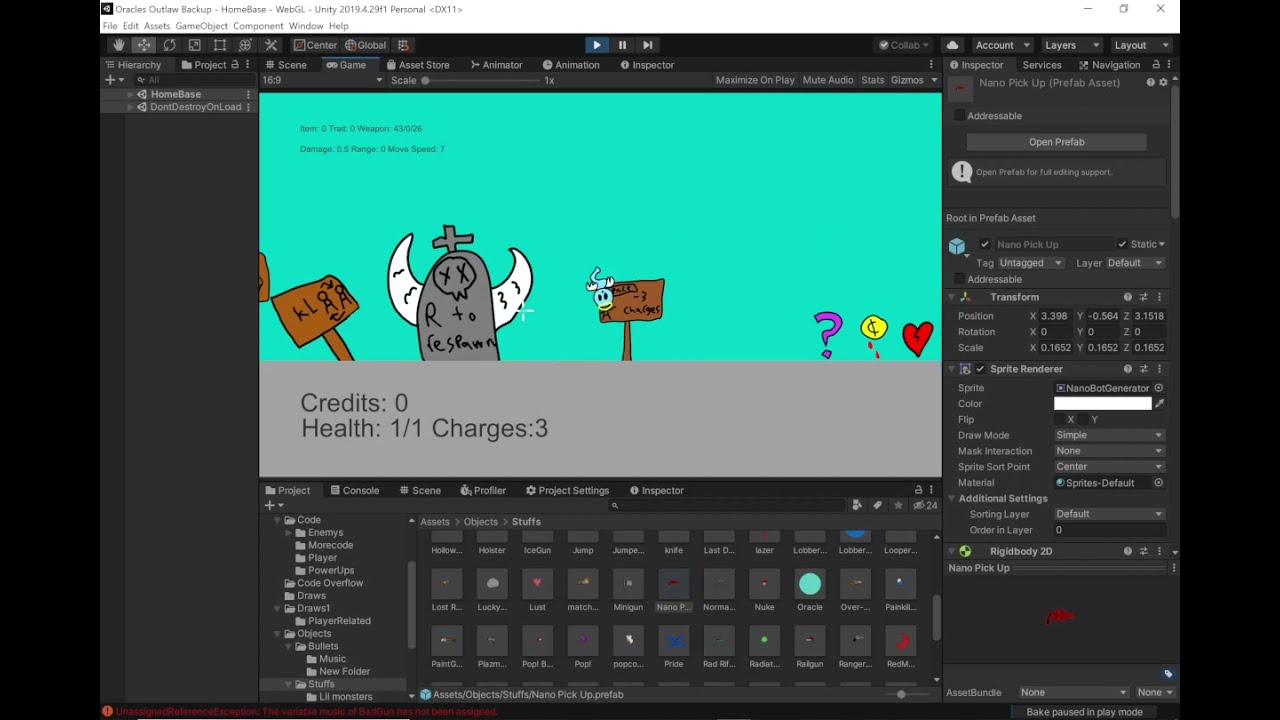Open the Component menu
Viewport: 1280px width, 720px height.
point(258,26)
